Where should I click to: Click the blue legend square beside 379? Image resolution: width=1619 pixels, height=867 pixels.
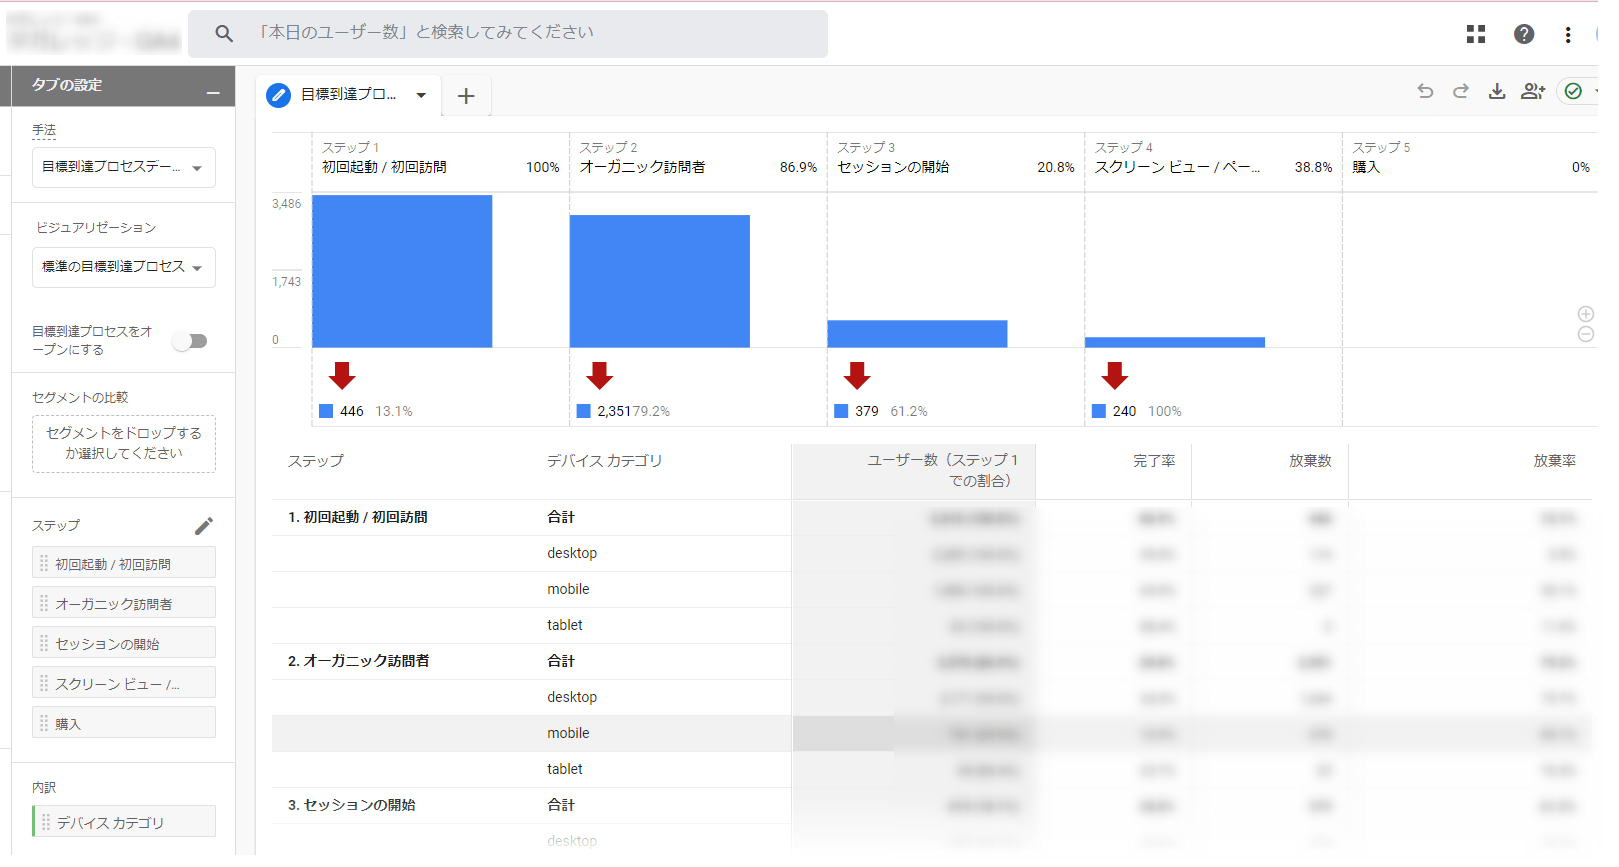pos(841,411)
